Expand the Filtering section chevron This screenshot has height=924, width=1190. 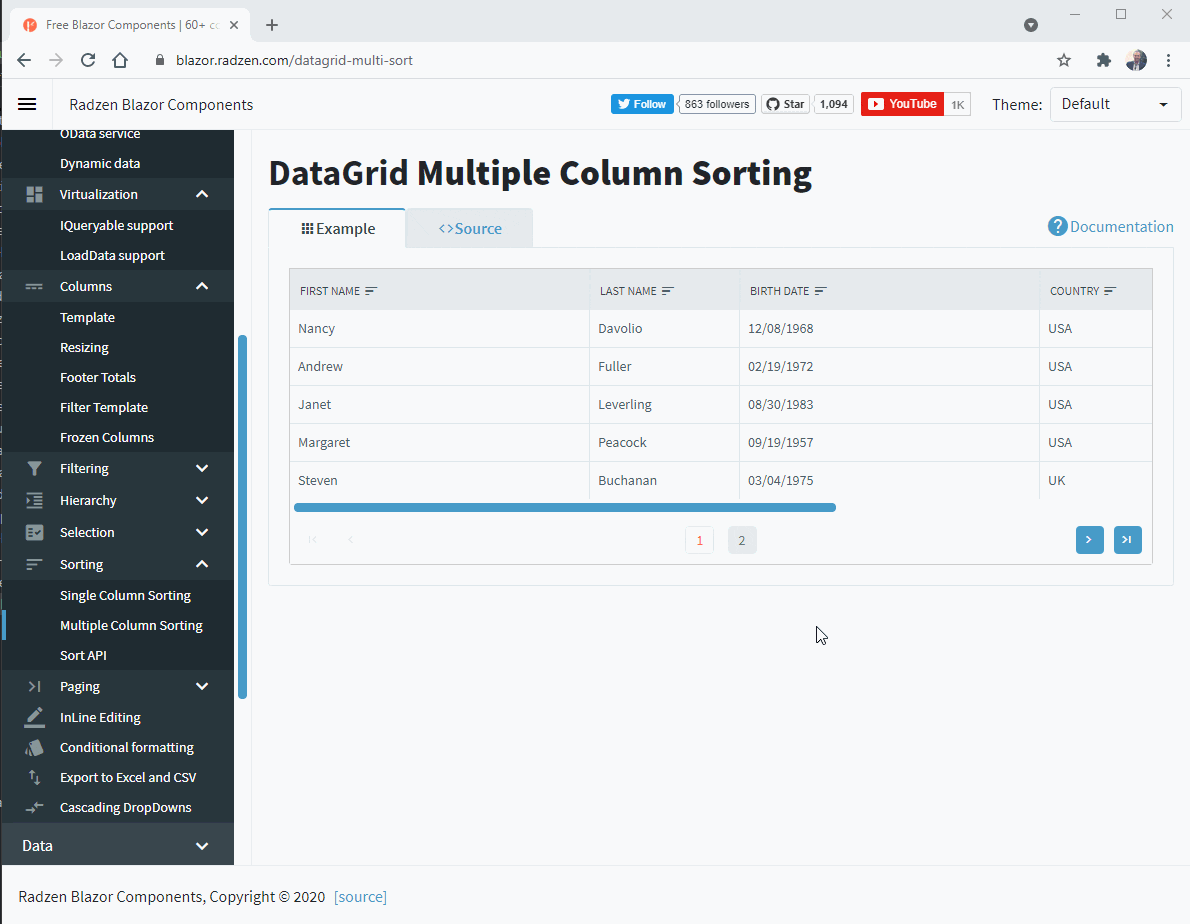[x=202, y=469]
